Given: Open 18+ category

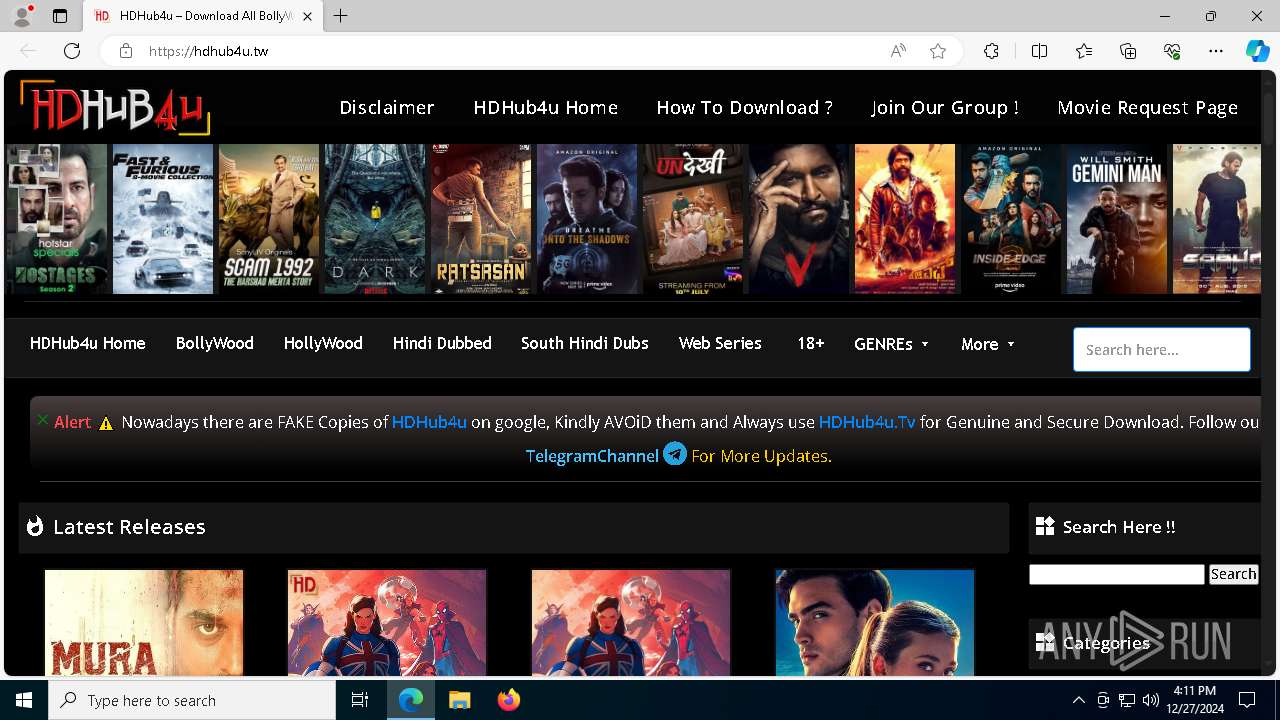Looking at the screenshot, I should (810, 343).
